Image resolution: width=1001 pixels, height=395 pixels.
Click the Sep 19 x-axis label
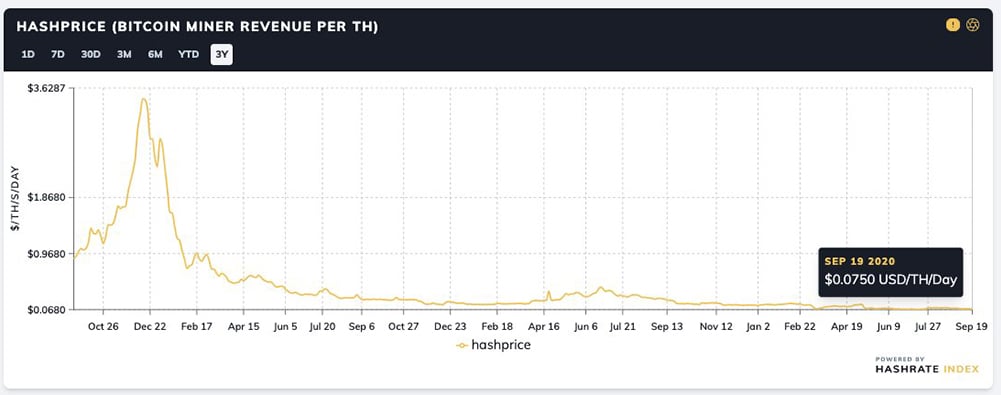tap(972, 326)
